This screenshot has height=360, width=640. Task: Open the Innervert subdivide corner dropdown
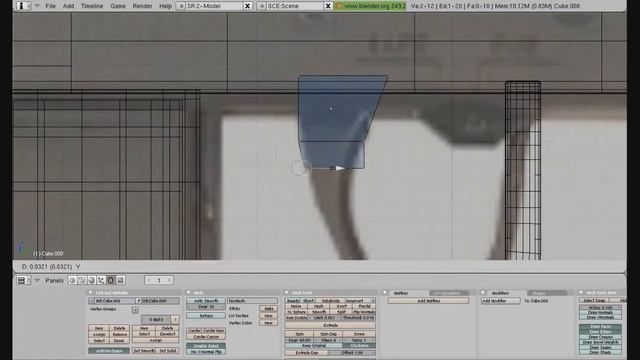coord(359,301)
